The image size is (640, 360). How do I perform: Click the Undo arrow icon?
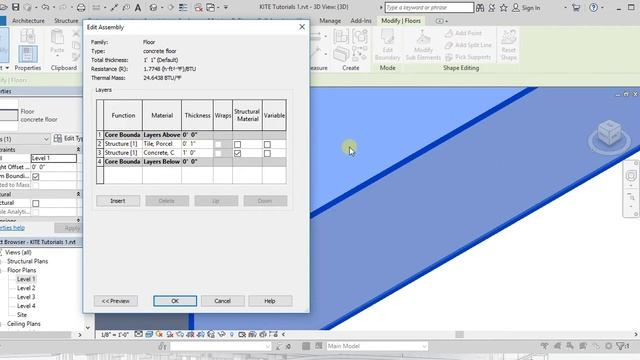pyautogui.click(x=45, y=7)
